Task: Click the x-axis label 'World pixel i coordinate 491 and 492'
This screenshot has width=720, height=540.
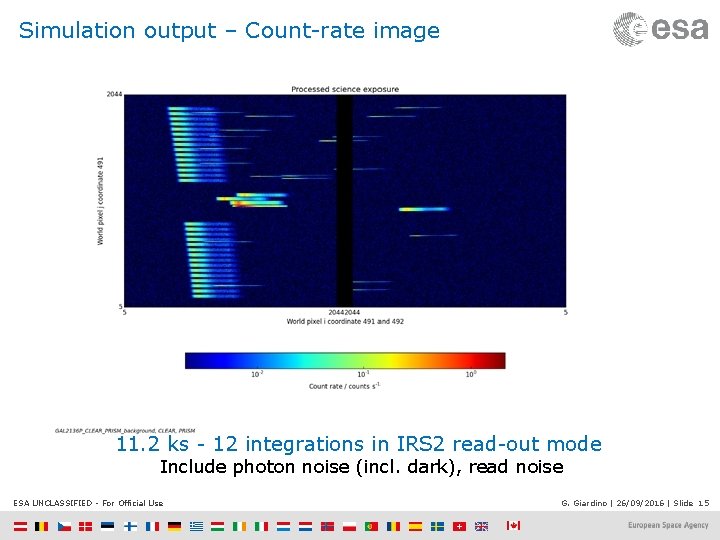Action: coord(345,321)
